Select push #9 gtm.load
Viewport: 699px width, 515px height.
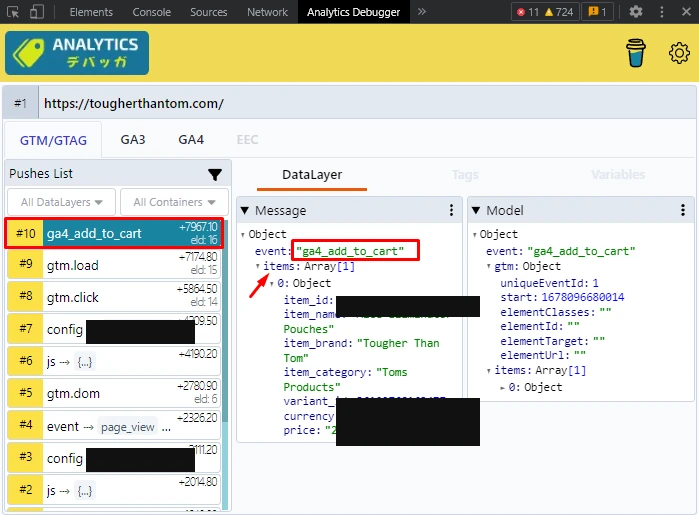point(114,265)
